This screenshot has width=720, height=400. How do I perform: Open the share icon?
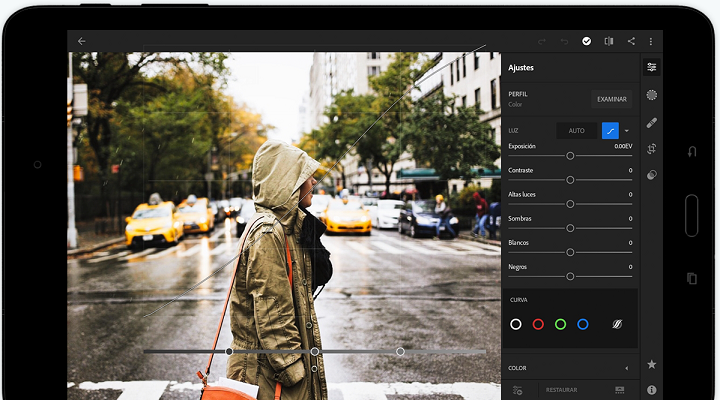click(631, 41)
